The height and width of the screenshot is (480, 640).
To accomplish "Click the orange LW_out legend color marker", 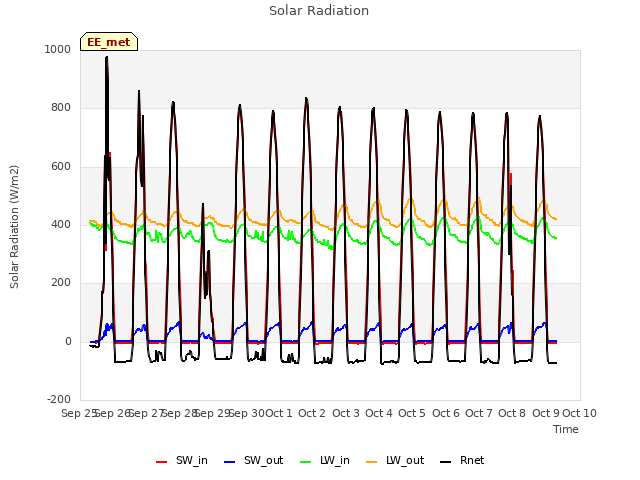I will click(x=372, y=462).
